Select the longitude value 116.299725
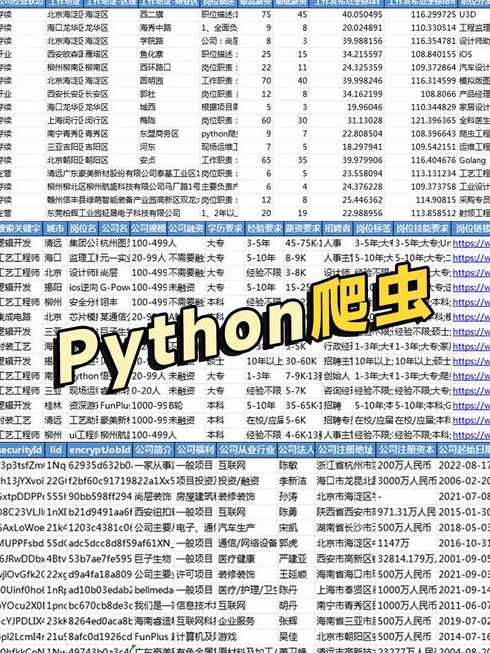Image resolution: width=490 pixels, height=653 pixels. [x=433, y=15]
